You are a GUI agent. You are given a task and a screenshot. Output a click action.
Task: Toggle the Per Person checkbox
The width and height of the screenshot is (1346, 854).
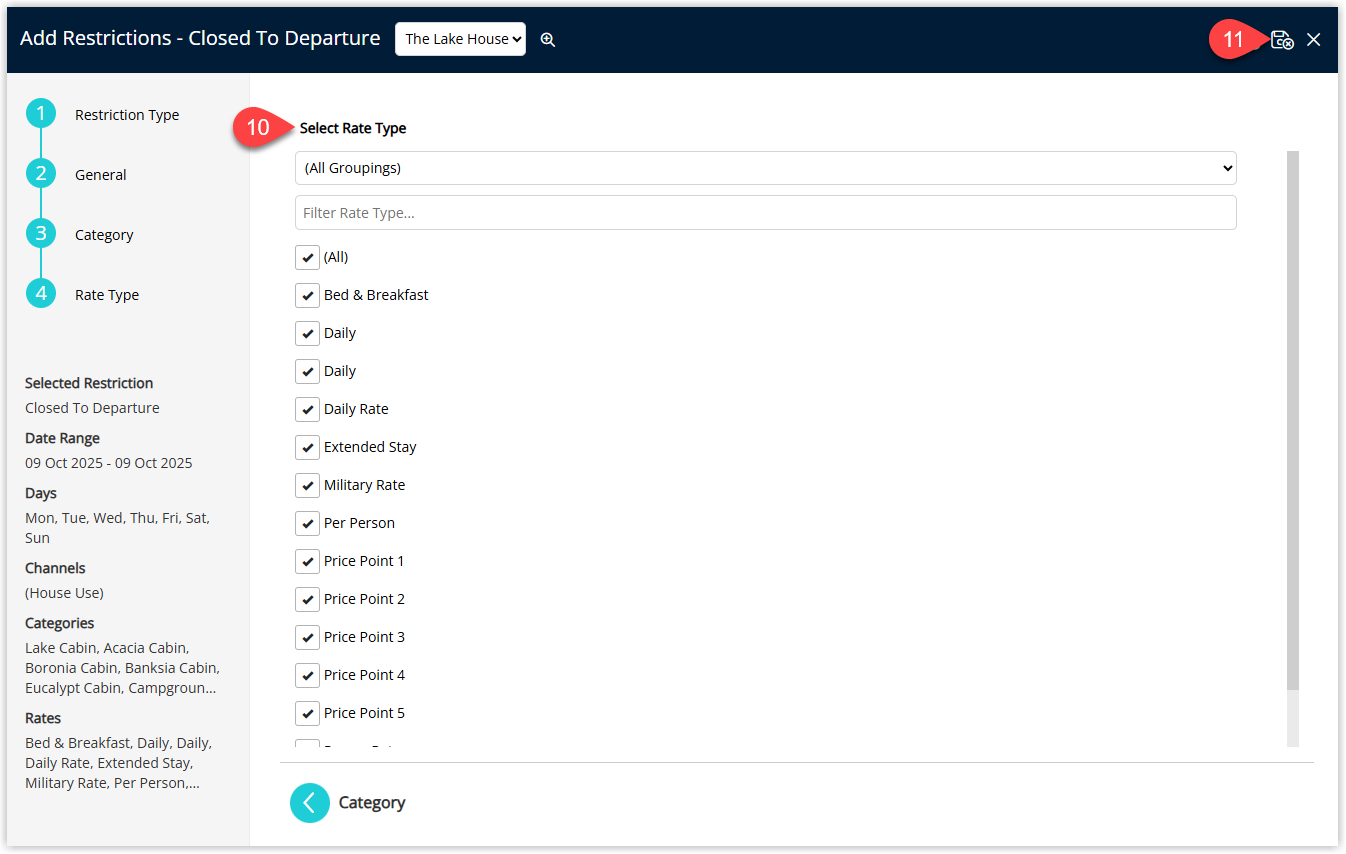307,523
